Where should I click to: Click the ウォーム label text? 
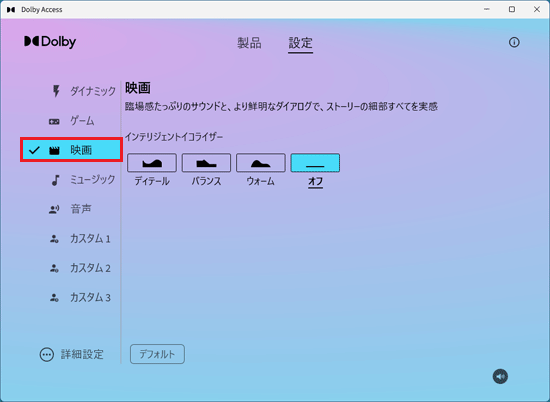click(260, 181)
